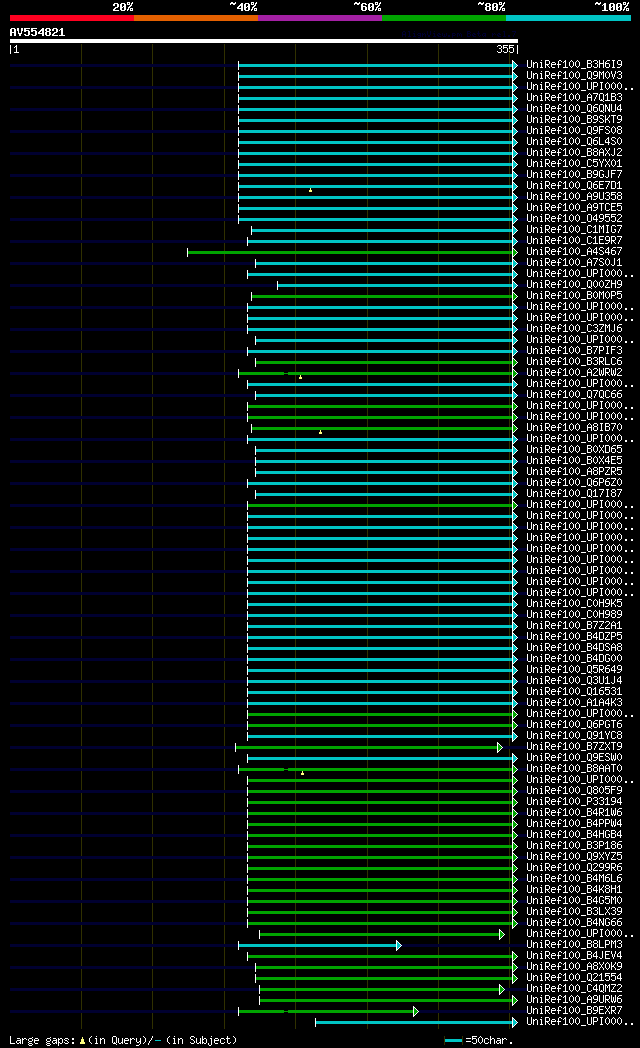The height and width of the screenshot is (1048, 640).
Task: Select the UniRef100_B3RLC6 label
Action: (574, 362)
